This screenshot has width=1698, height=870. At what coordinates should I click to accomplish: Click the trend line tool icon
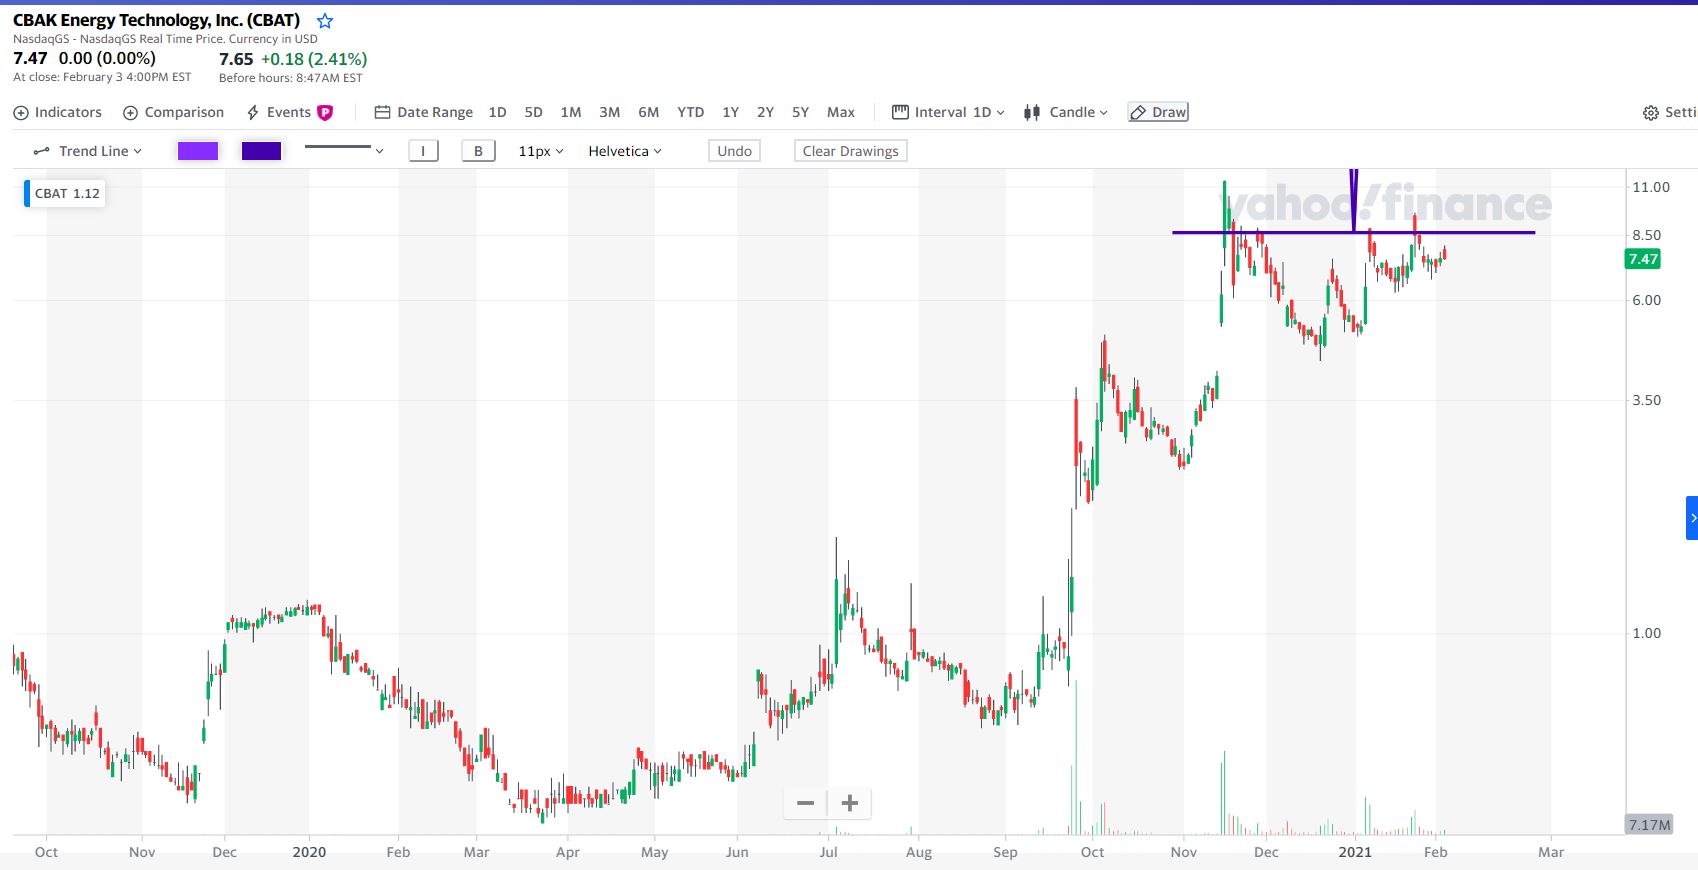click(x=42, y=151)
